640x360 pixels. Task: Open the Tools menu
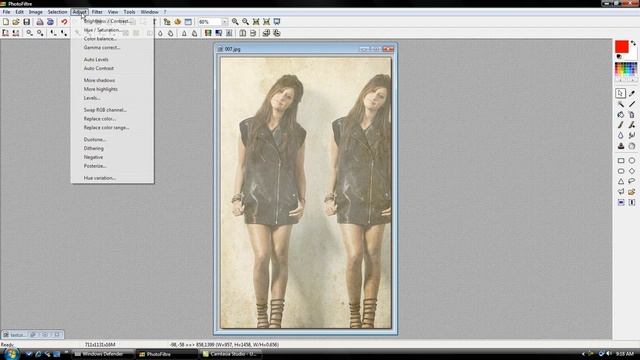(129, 12)
